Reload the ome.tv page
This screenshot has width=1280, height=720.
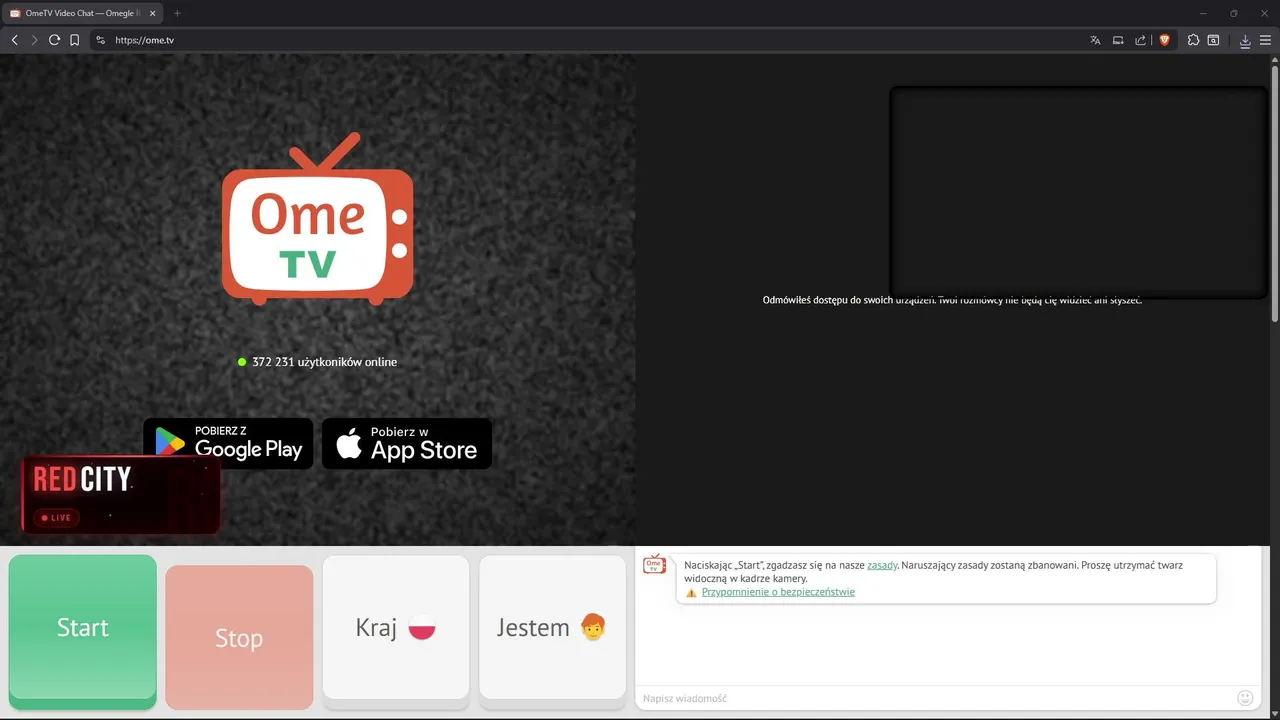(54, 40)
